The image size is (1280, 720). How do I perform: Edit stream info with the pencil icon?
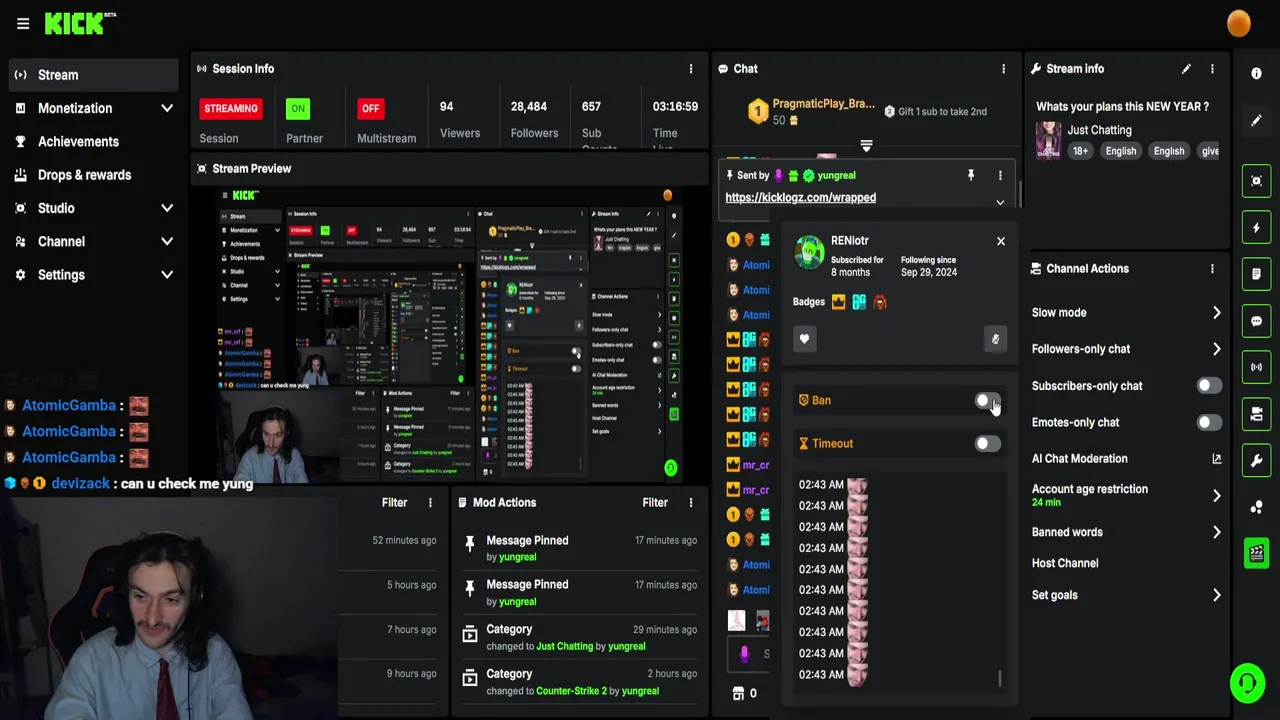pyautogui.click(x=1186, y=69)
